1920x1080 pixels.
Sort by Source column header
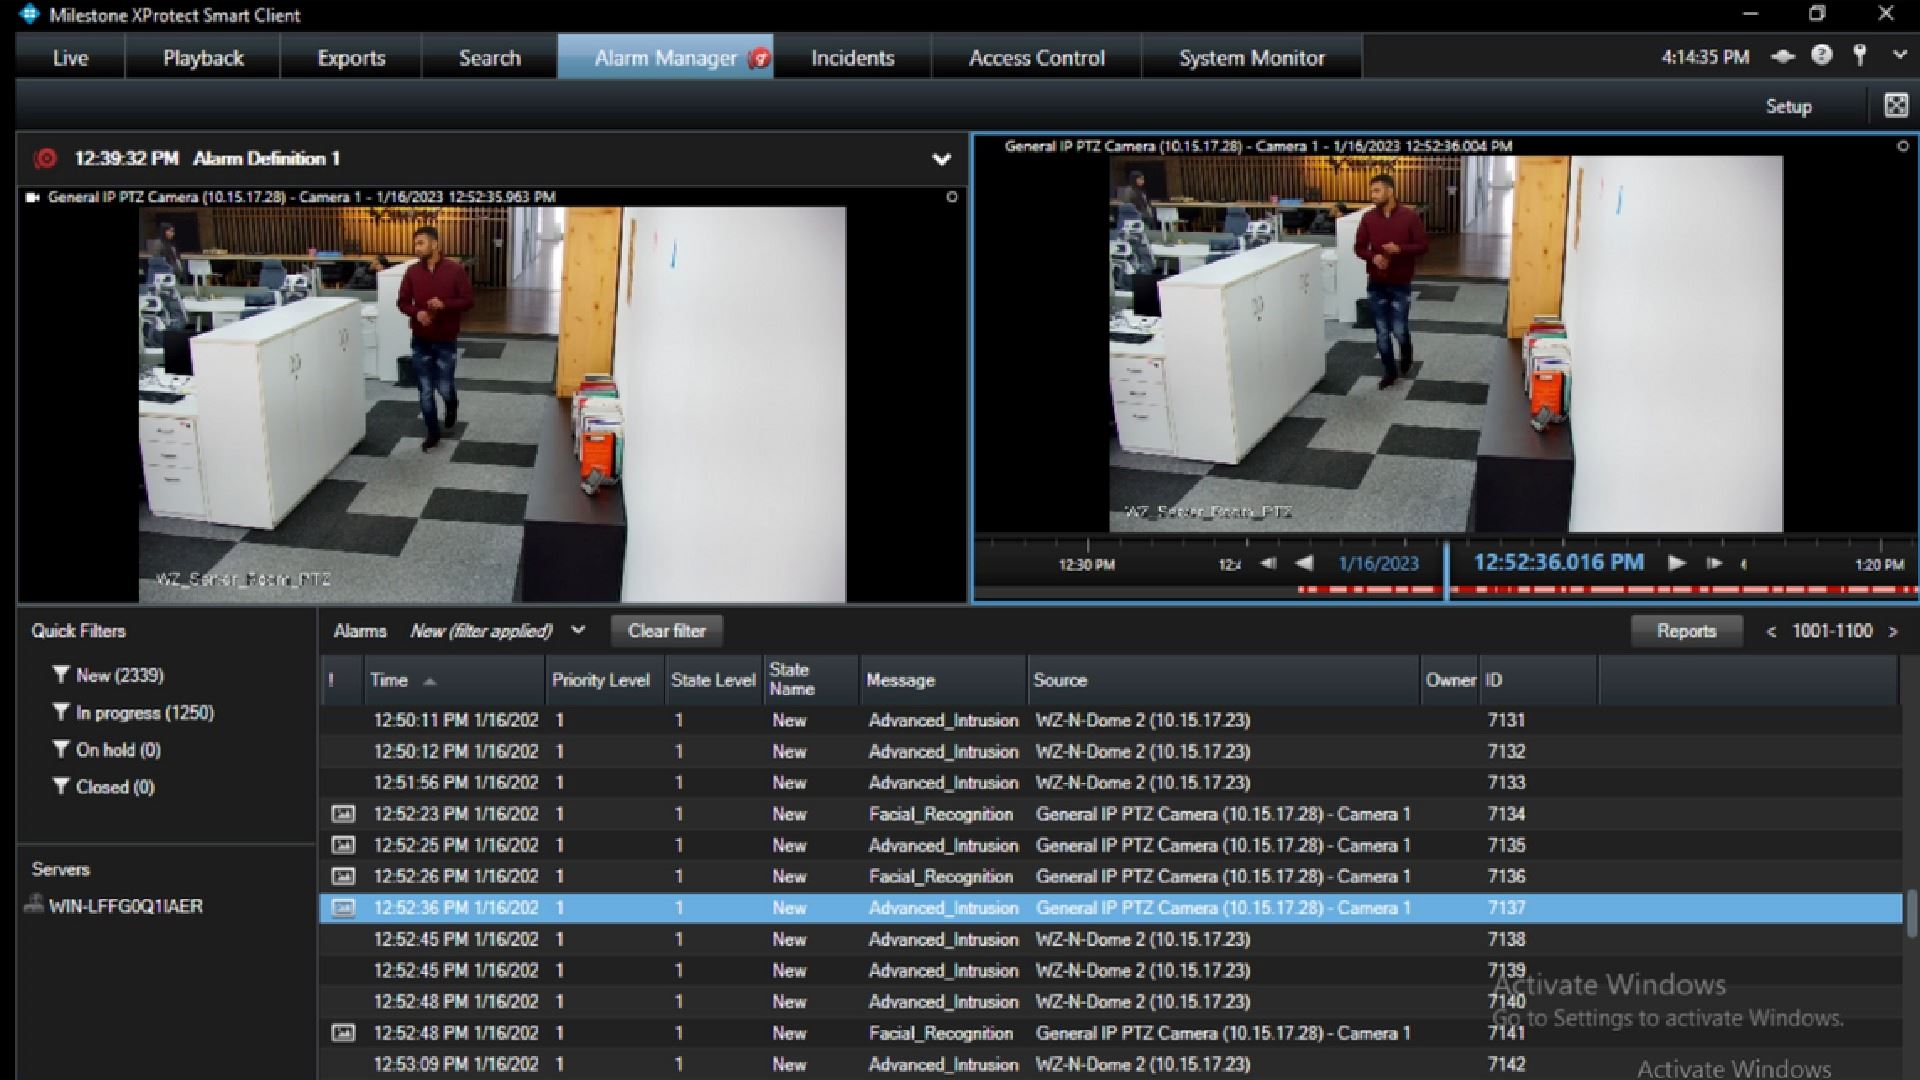(1224, 680)
